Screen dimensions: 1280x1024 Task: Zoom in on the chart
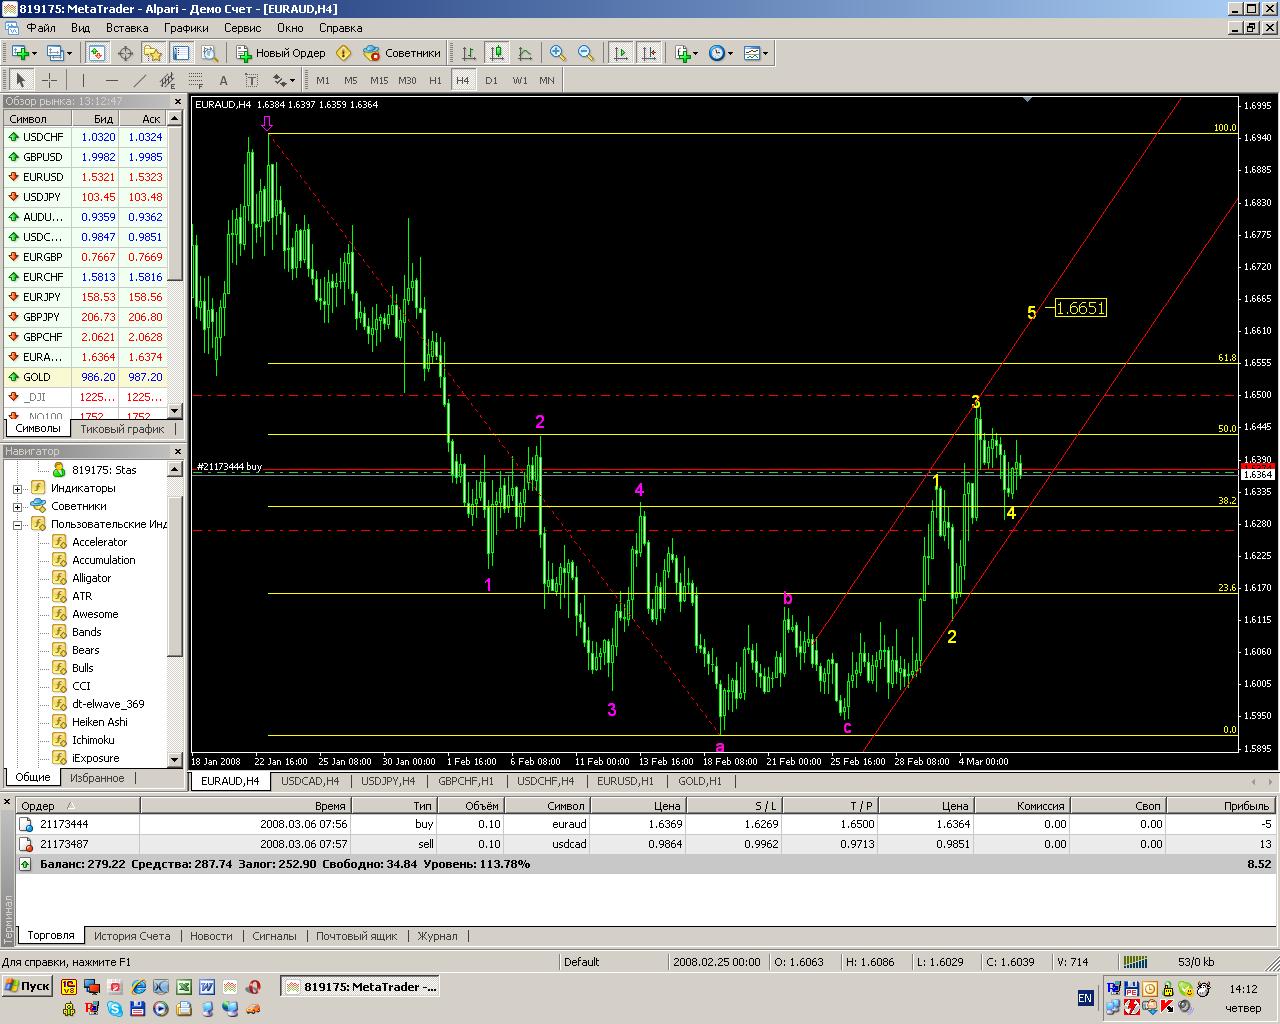click(558, 53)
